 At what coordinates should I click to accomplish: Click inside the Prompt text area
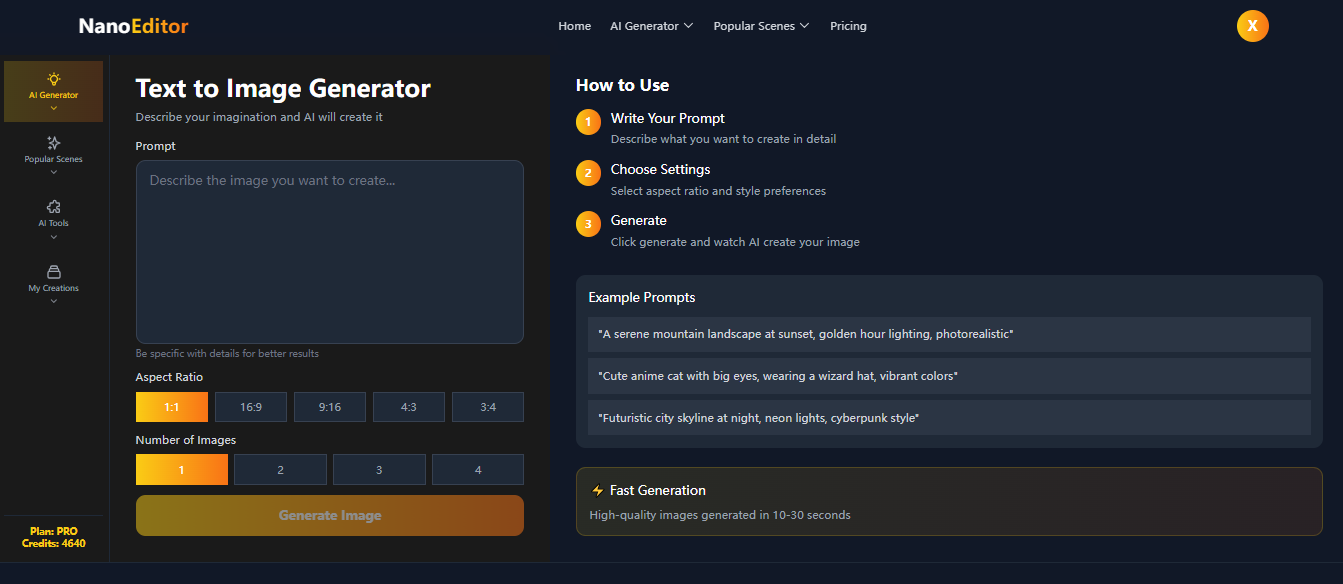[329, 250]
